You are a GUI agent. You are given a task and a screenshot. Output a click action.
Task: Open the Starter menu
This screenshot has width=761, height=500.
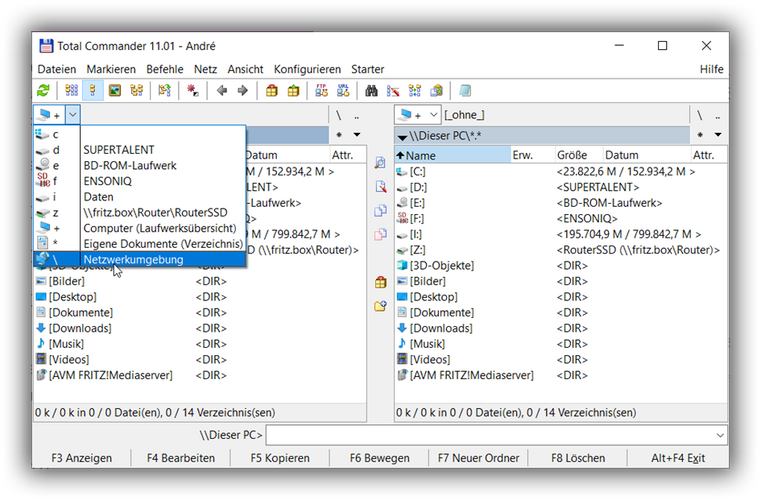(x=367, y=69)
